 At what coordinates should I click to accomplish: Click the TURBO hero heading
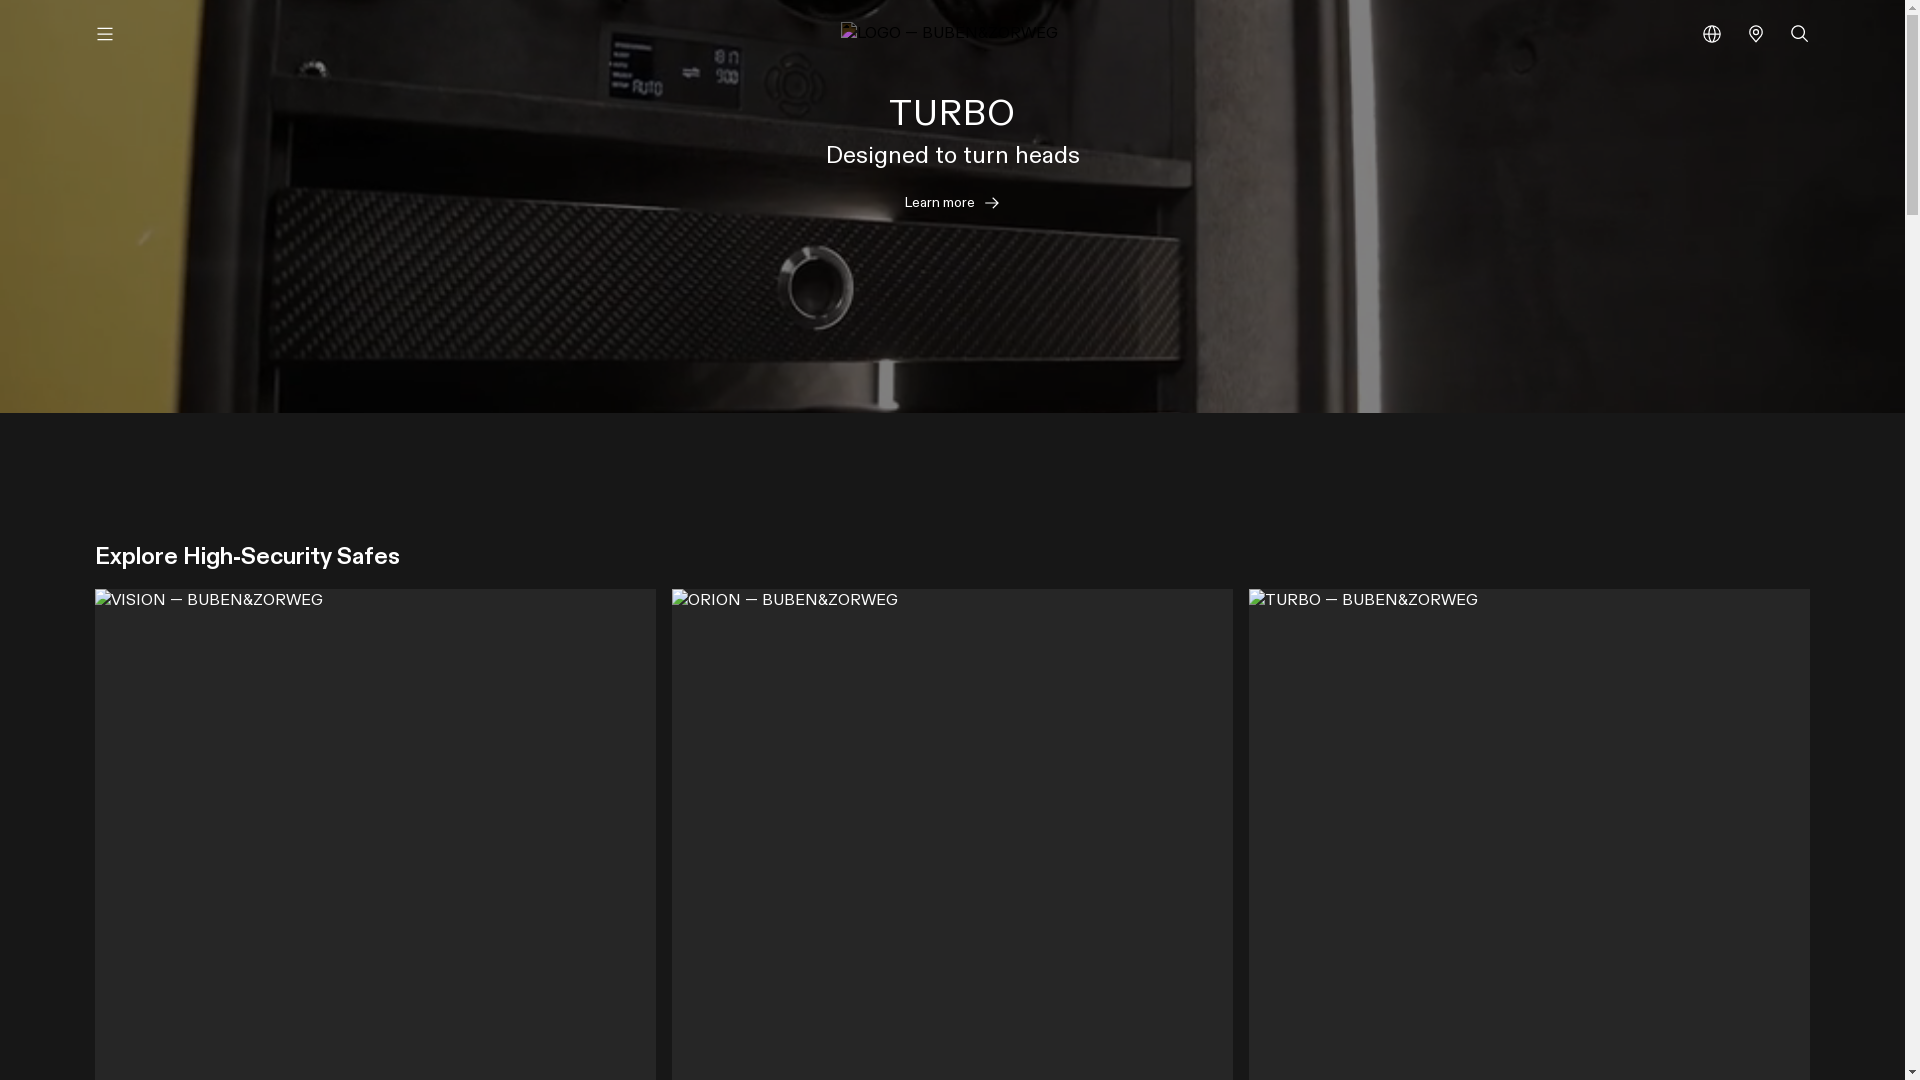pyautogui.click(x=952, y=114)
